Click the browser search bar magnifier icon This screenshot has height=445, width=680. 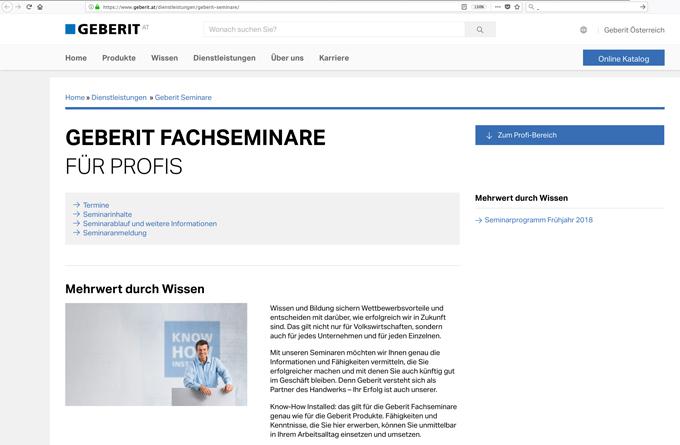click(x=531, y=7)
